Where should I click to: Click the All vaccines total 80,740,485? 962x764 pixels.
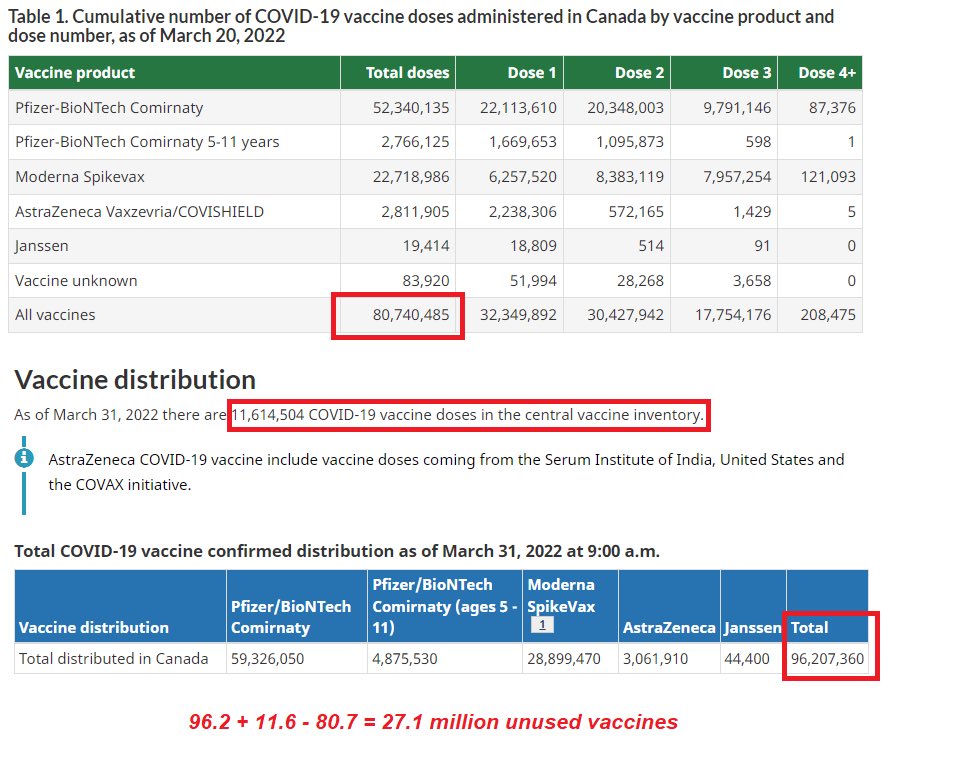(x=411, y=315)
